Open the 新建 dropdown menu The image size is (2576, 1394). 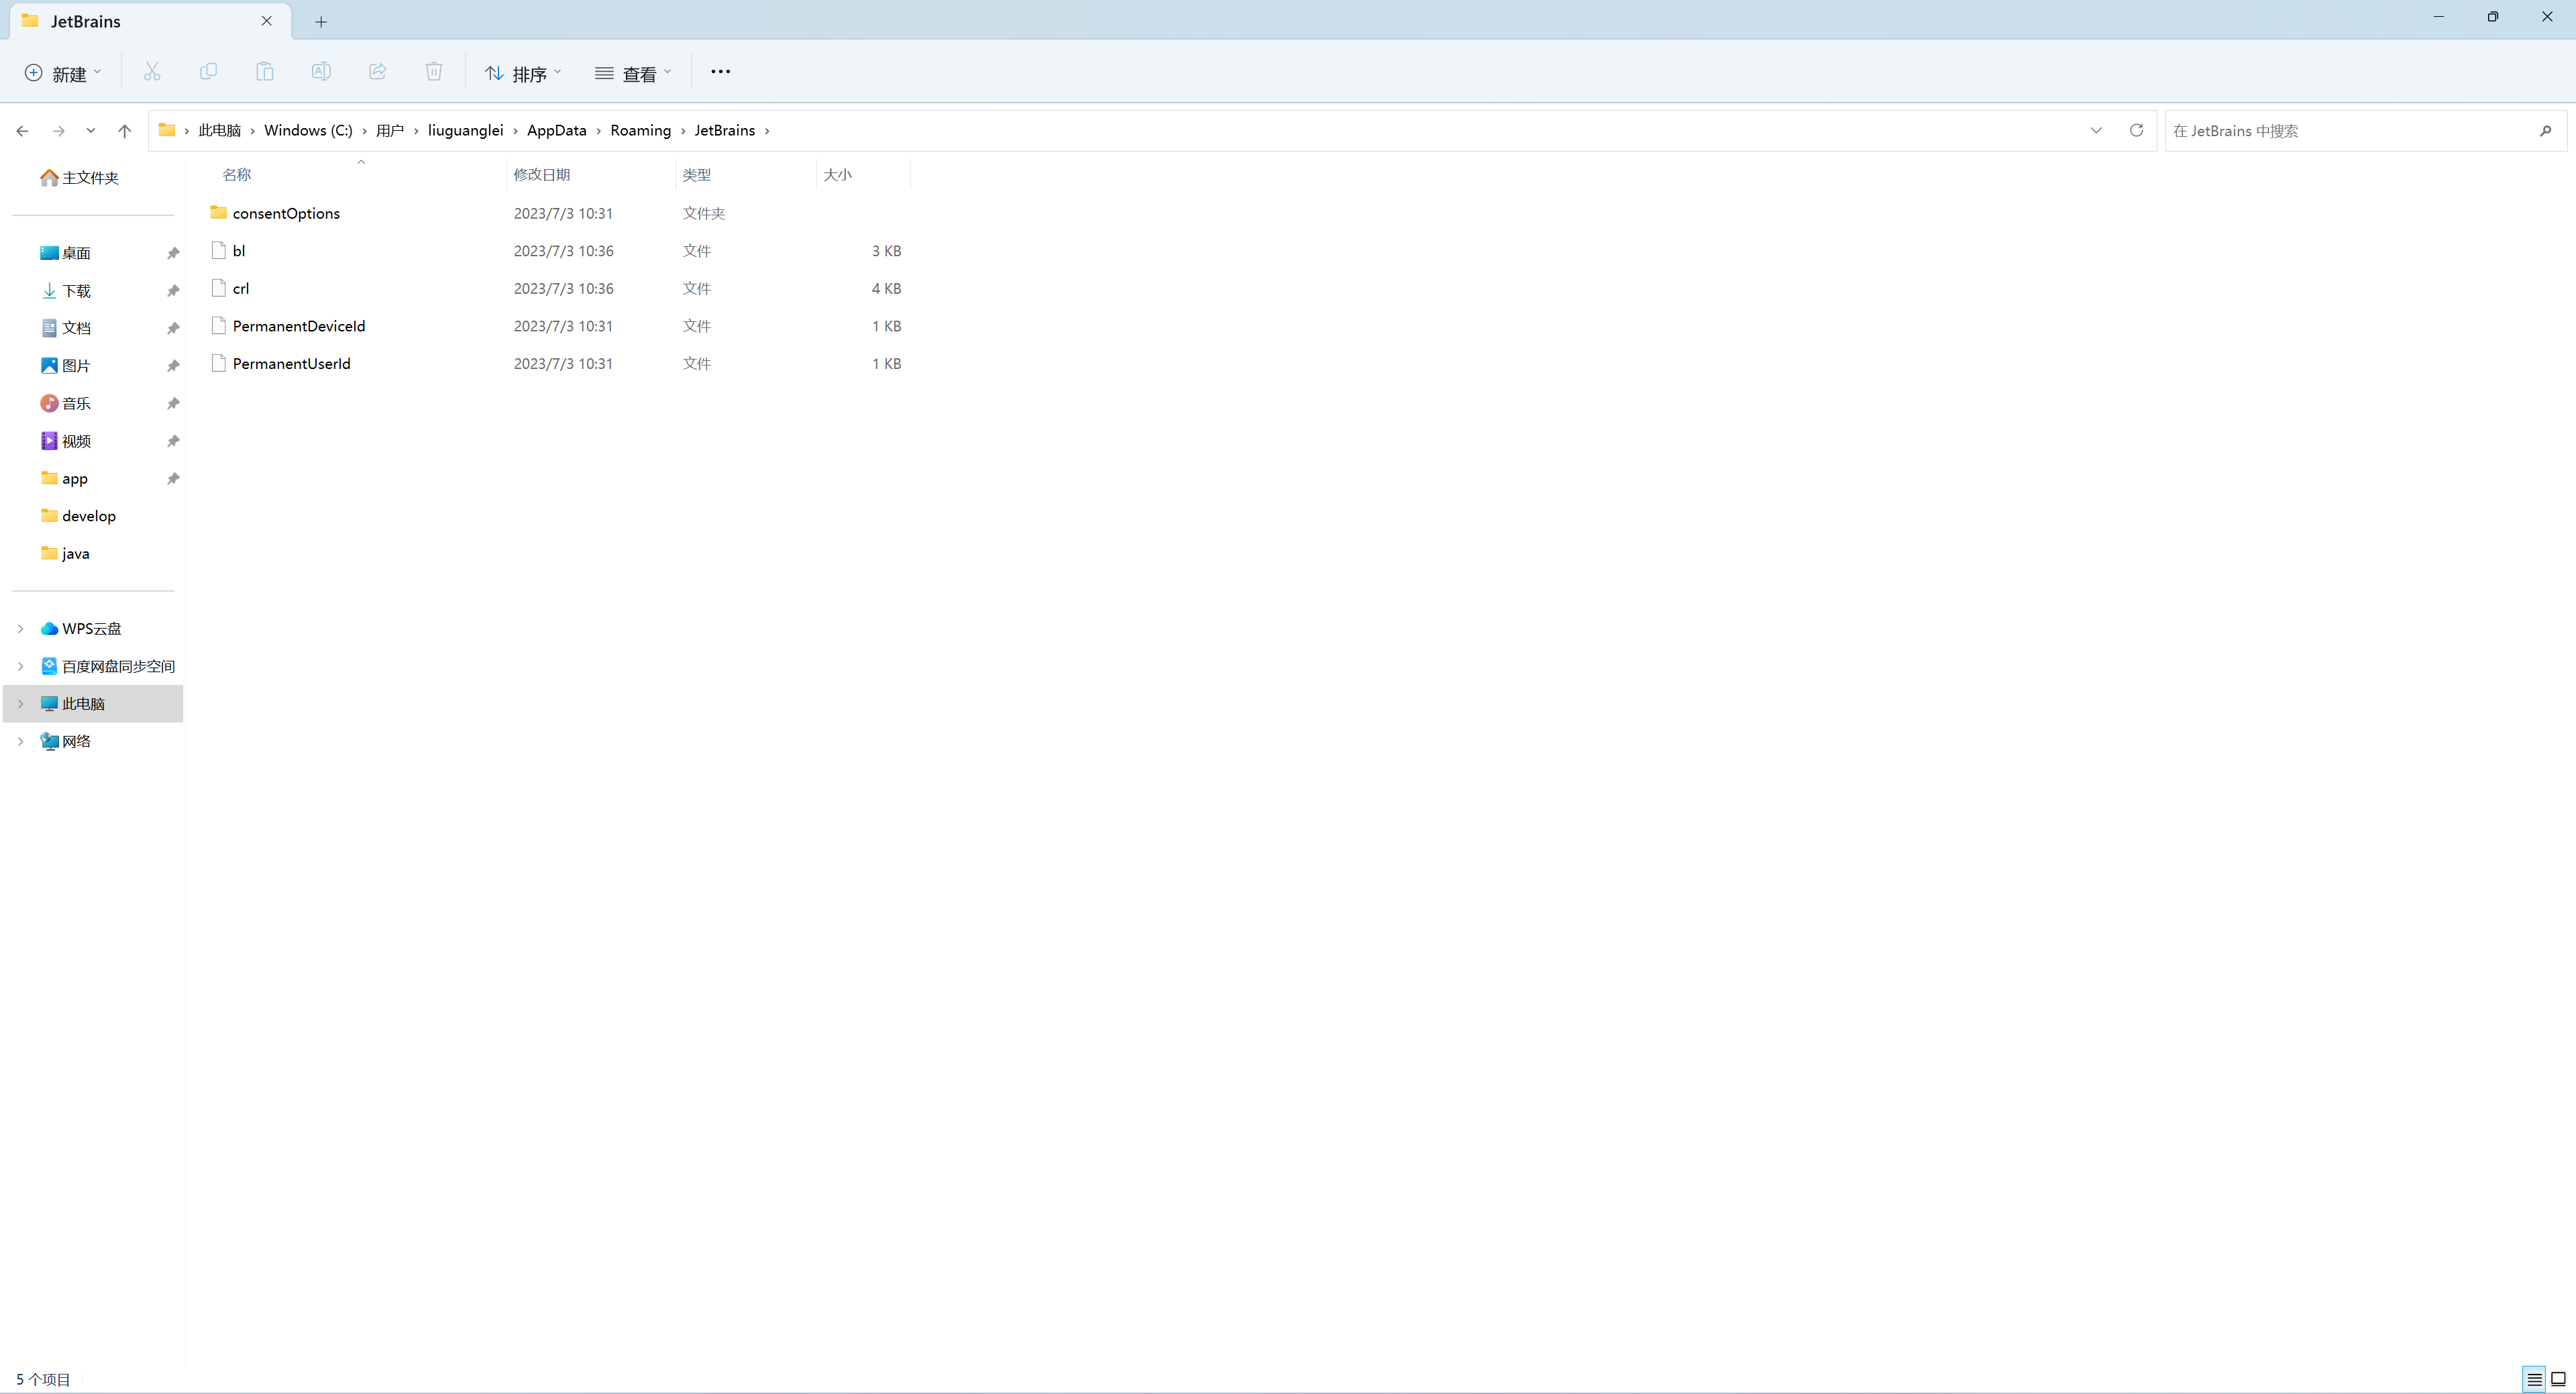click(62, 73)
